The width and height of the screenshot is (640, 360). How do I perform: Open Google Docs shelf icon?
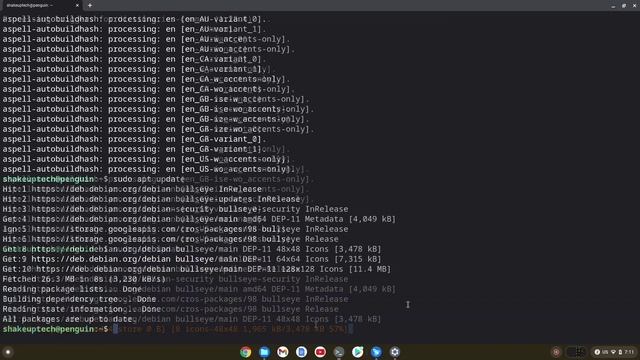[302, 352]
